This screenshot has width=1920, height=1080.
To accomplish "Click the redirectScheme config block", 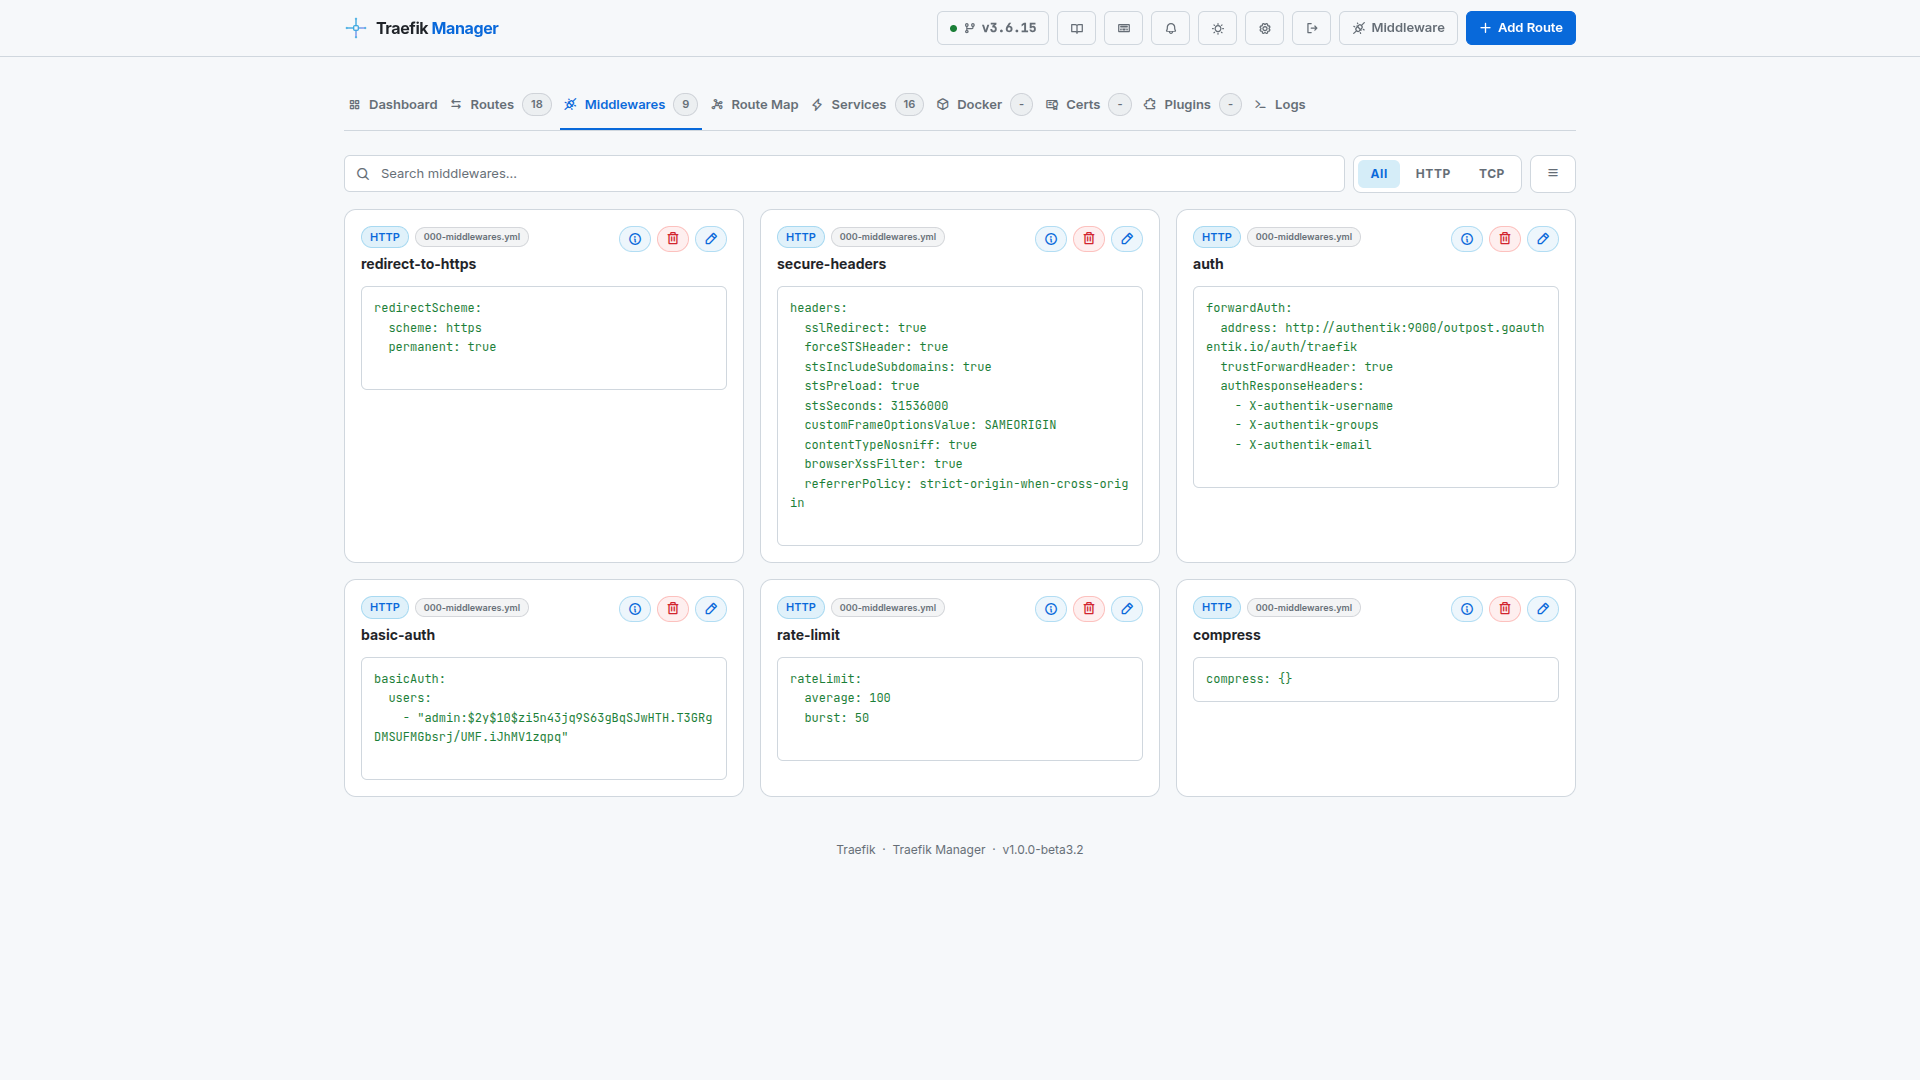I will [544, 338].
